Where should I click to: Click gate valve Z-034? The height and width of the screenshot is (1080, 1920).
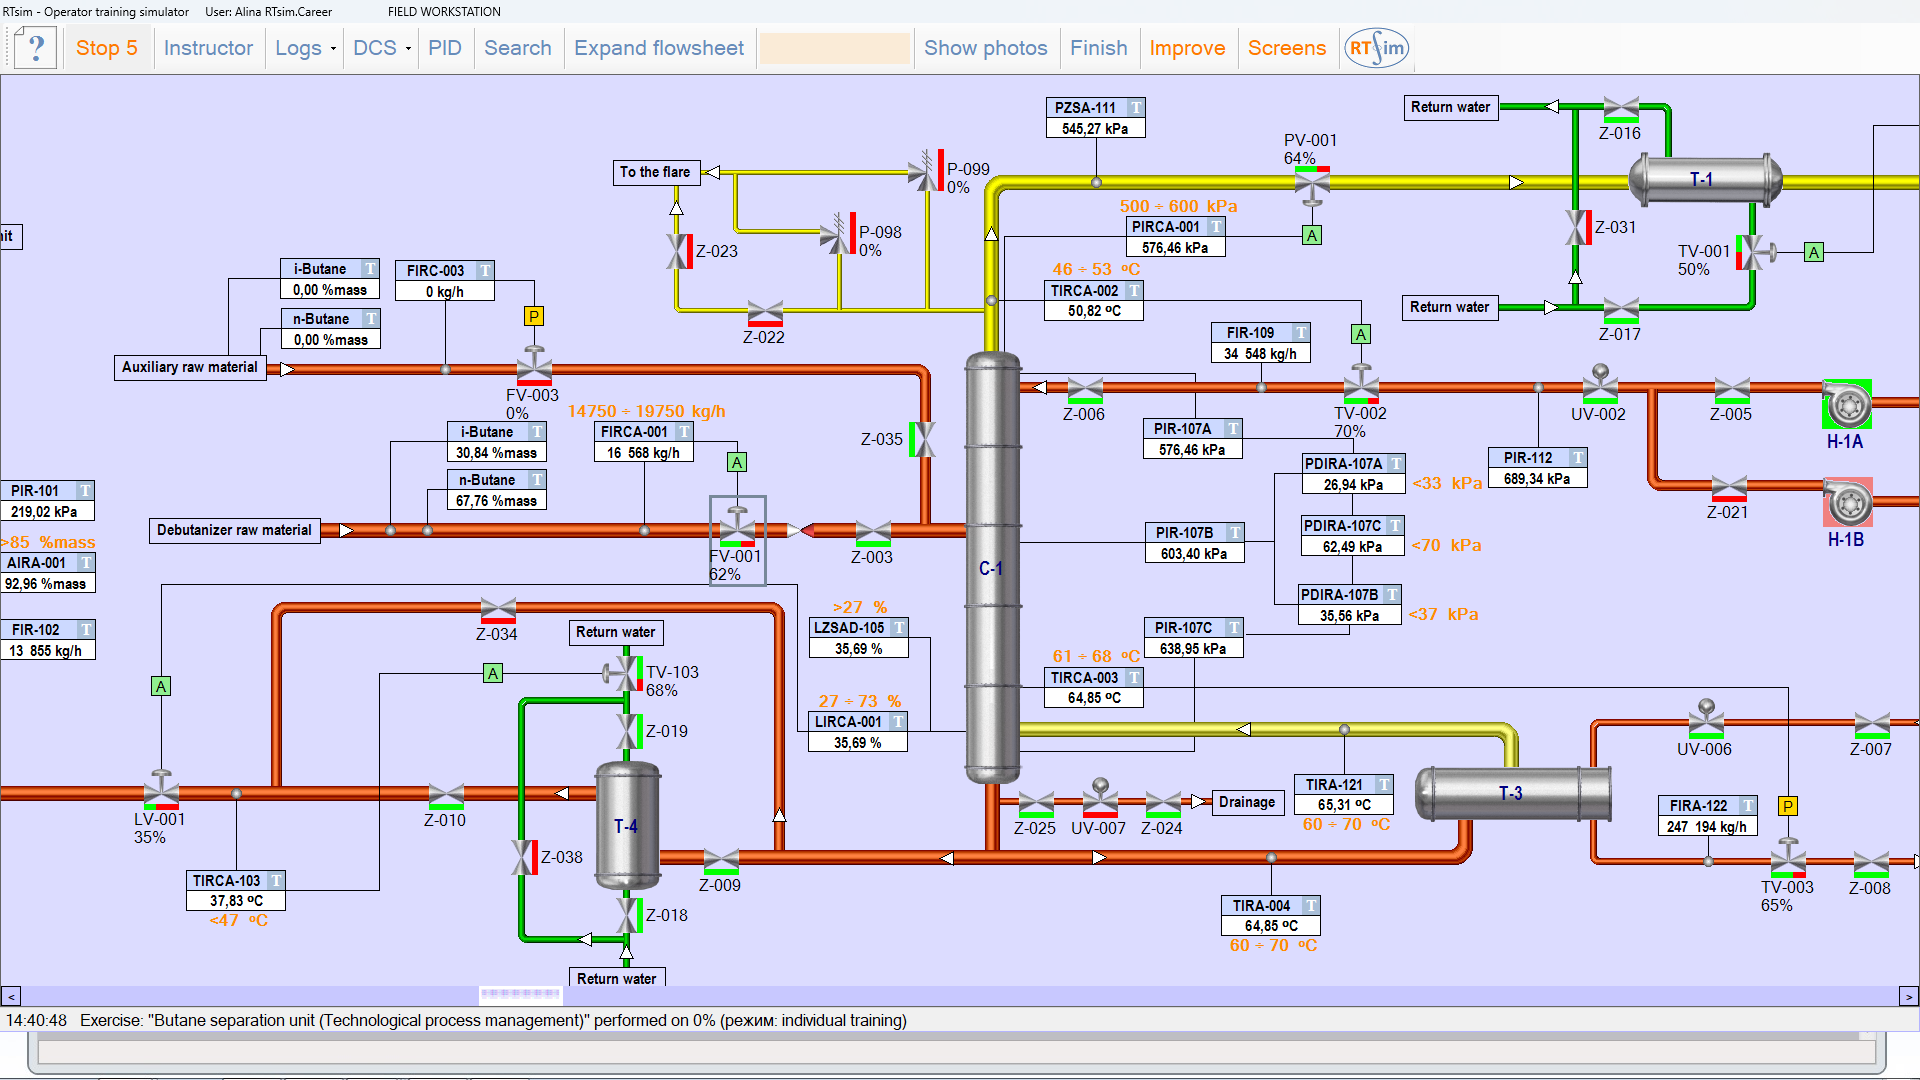pos(498,609)
